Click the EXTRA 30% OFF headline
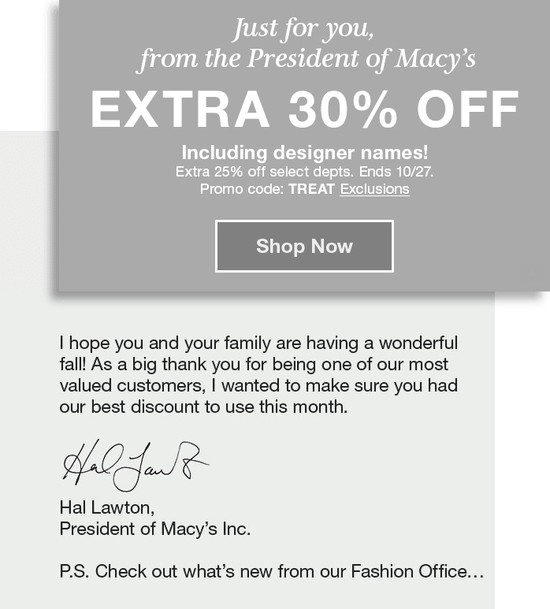The height and width of the screenshot is (609, 550). pyautogui.click(x=305, y=109)
